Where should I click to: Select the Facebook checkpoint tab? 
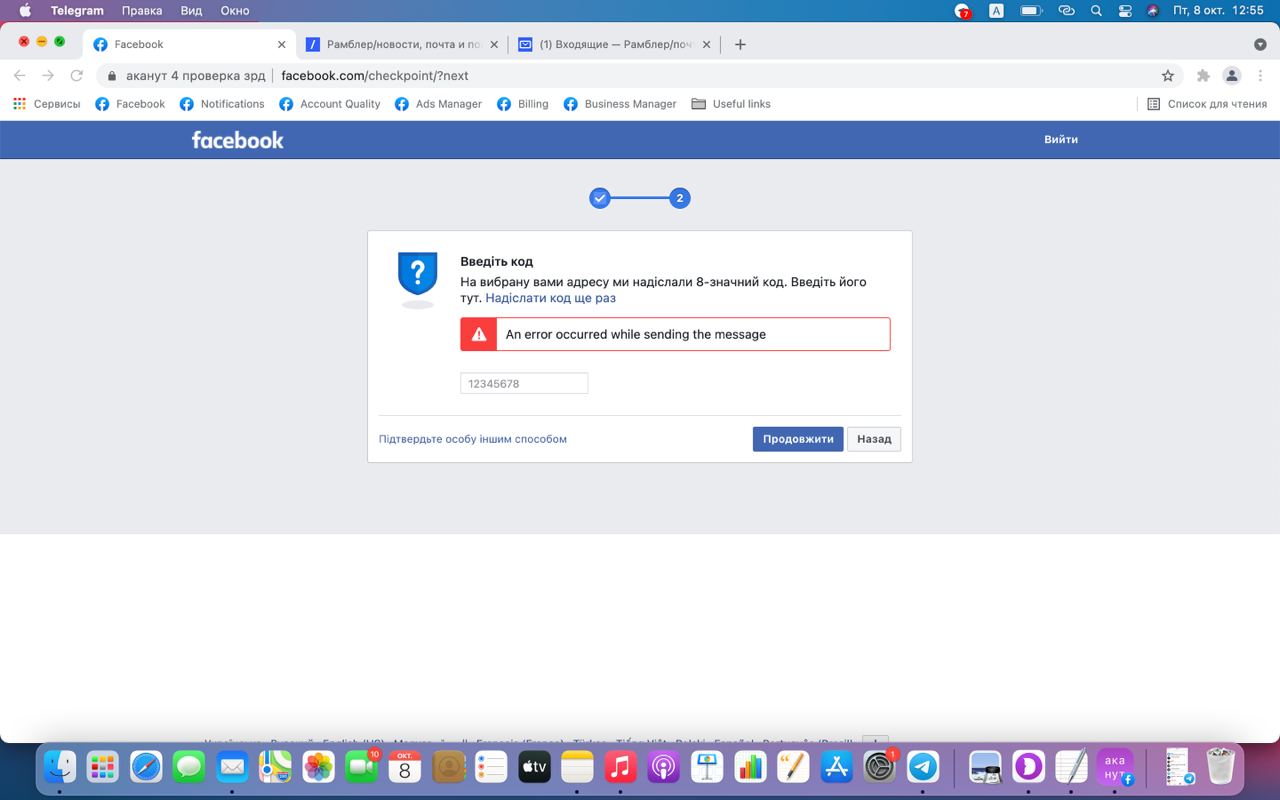tap(190, 44)
